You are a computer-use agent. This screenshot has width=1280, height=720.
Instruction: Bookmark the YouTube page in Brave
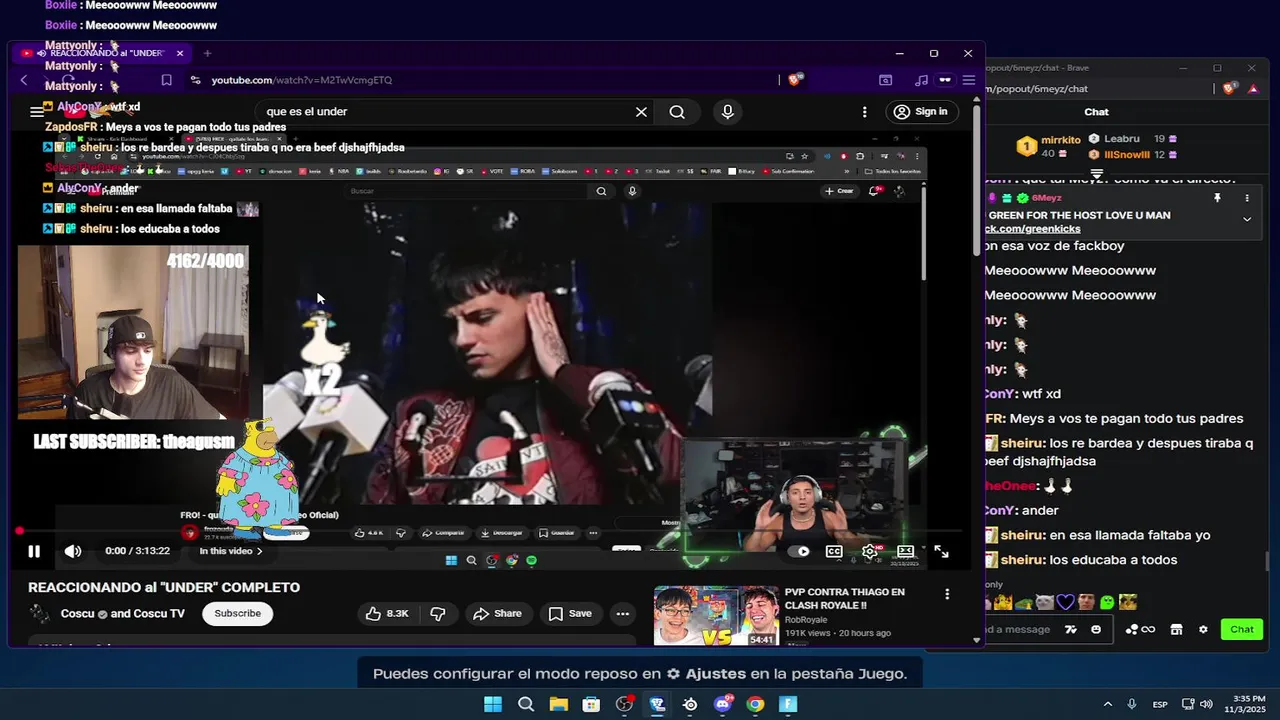[167, 80]
